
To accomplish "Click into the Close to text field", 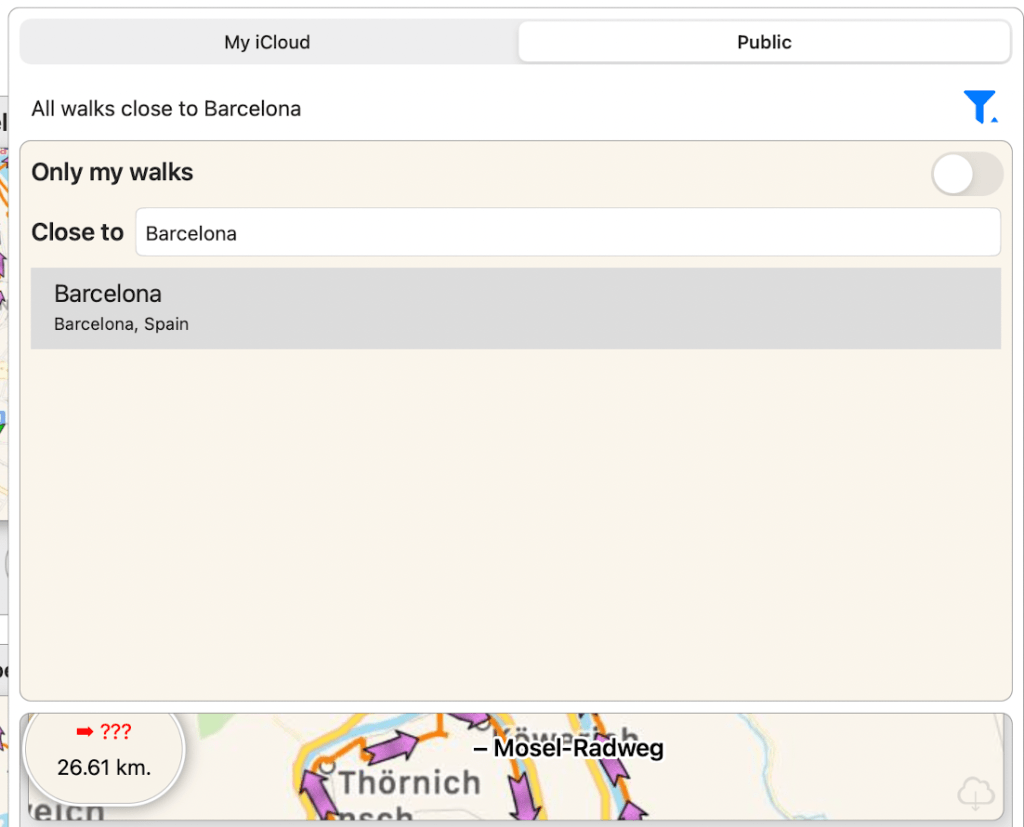I will click(x=567, y=233).
